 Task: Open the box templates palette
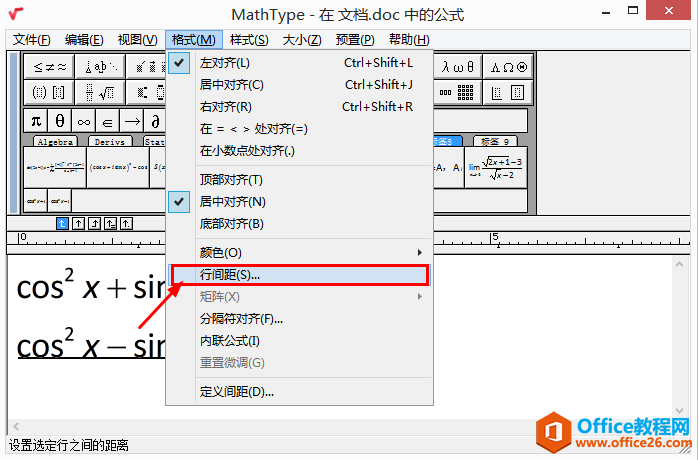coord(508,92)
